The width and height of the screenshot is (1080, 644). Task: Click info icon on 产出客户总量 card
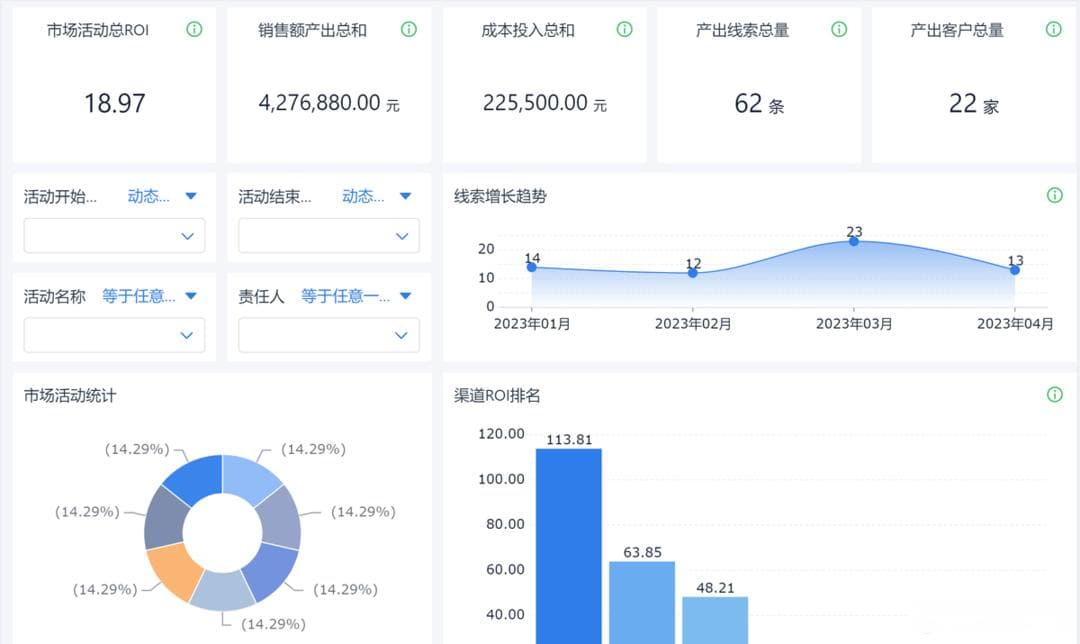(1054, 29)
